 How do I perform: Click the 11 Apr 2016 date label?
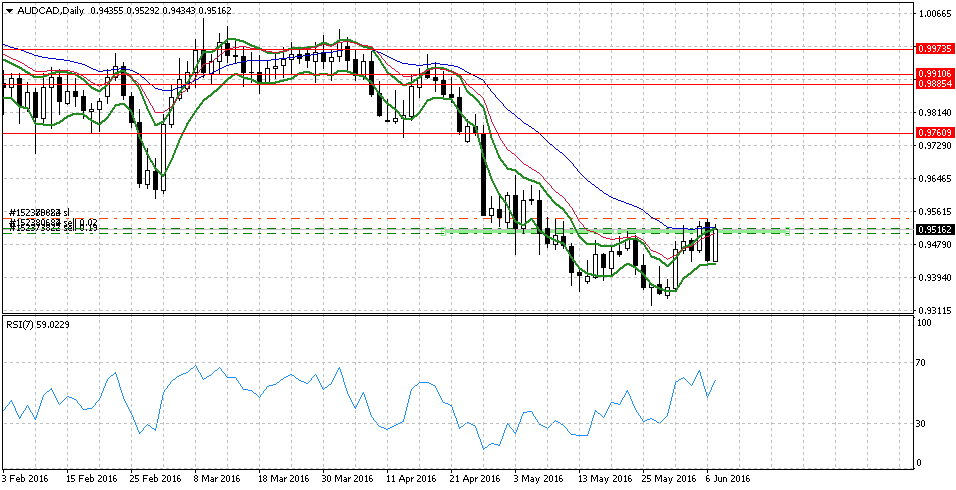click(410, 478)
